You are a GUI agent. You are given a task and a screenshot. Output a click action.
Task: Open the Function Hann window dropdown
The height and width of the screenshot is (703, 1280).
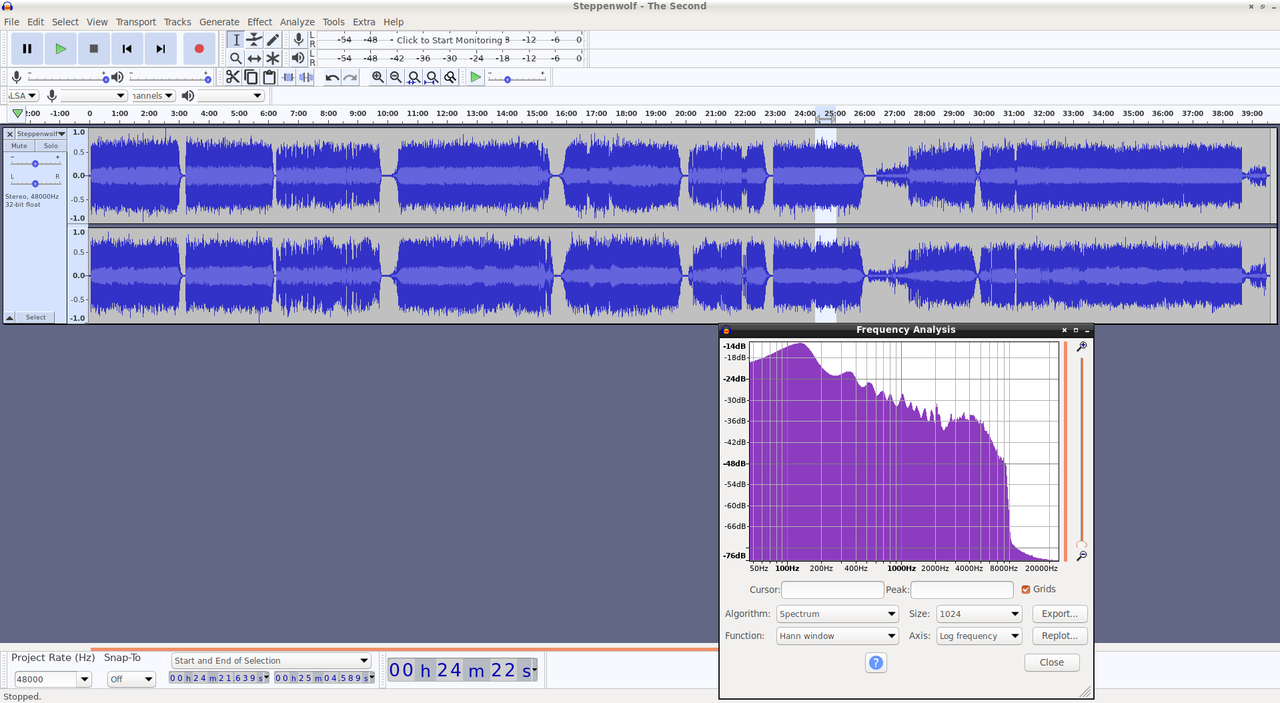click(838, 636)
